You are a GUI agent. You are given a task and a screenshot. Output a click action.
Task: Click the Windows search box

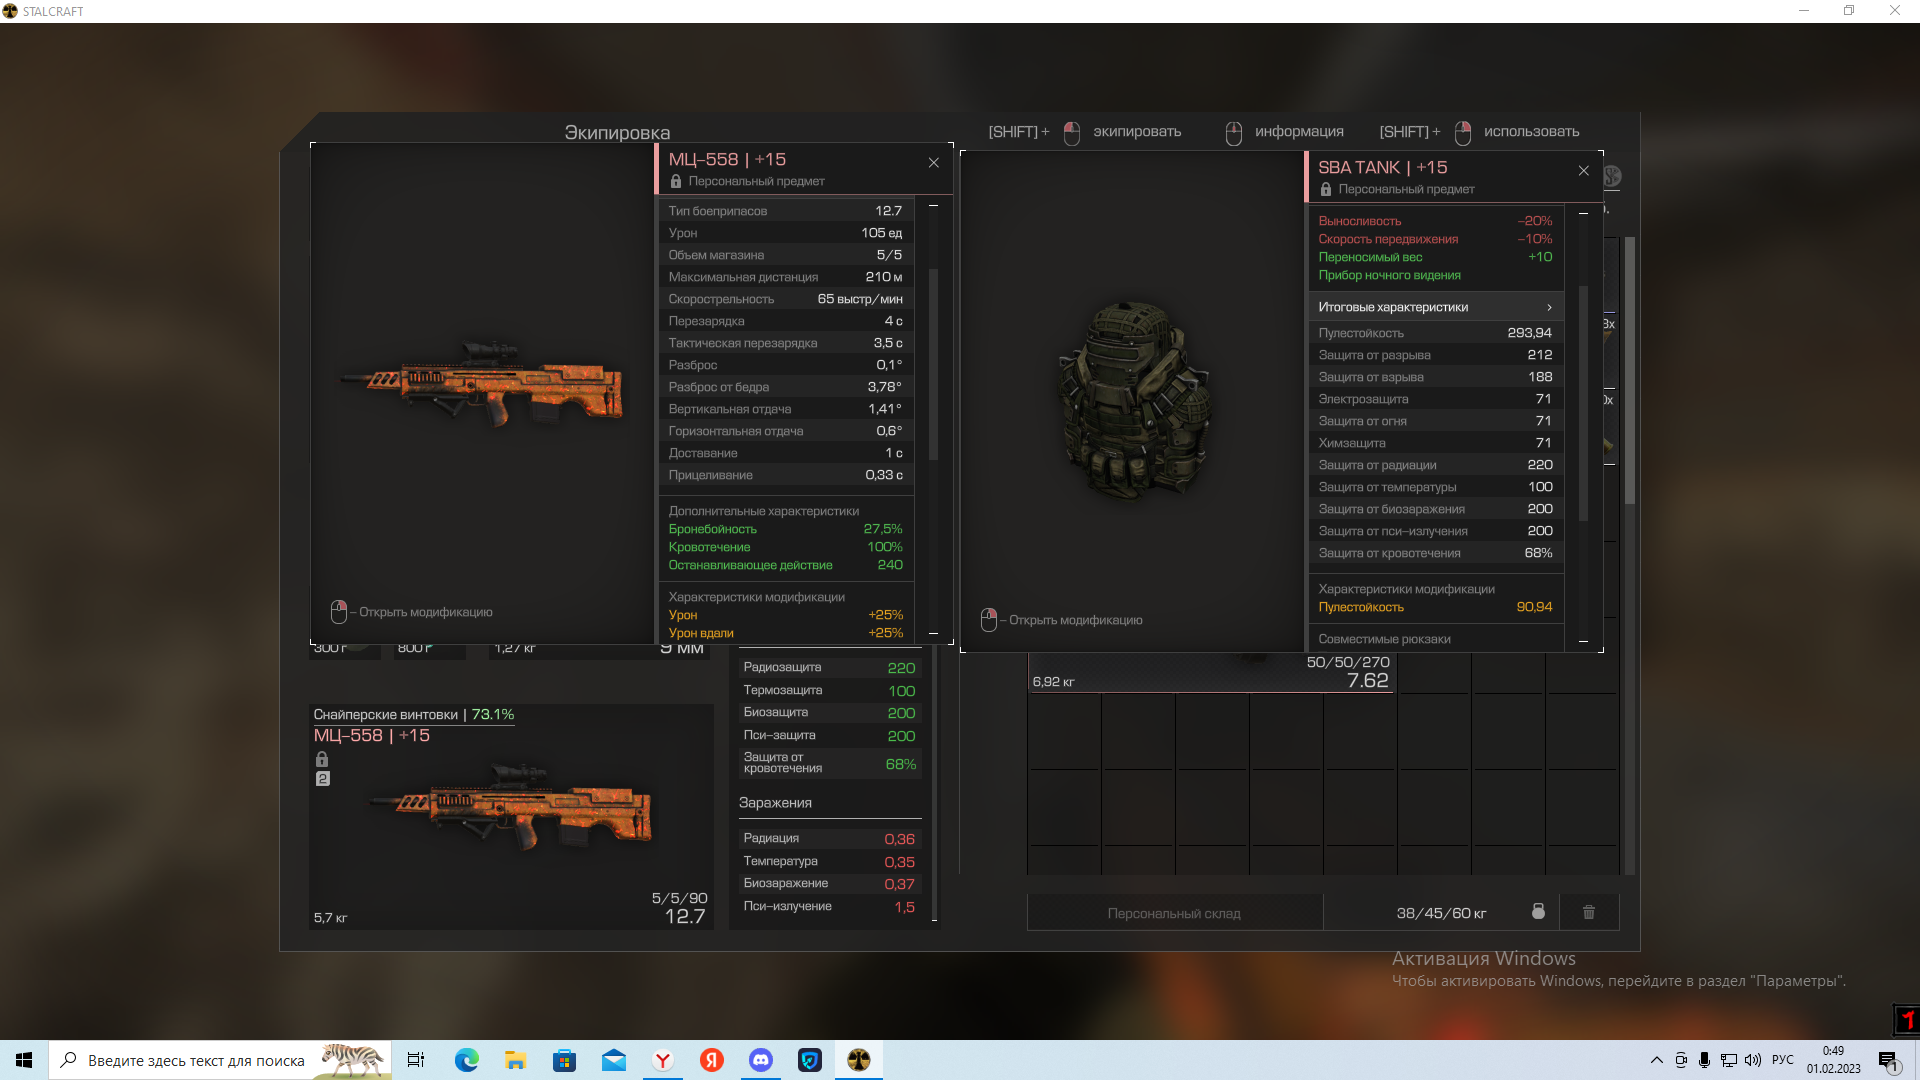click(220, 1060)
